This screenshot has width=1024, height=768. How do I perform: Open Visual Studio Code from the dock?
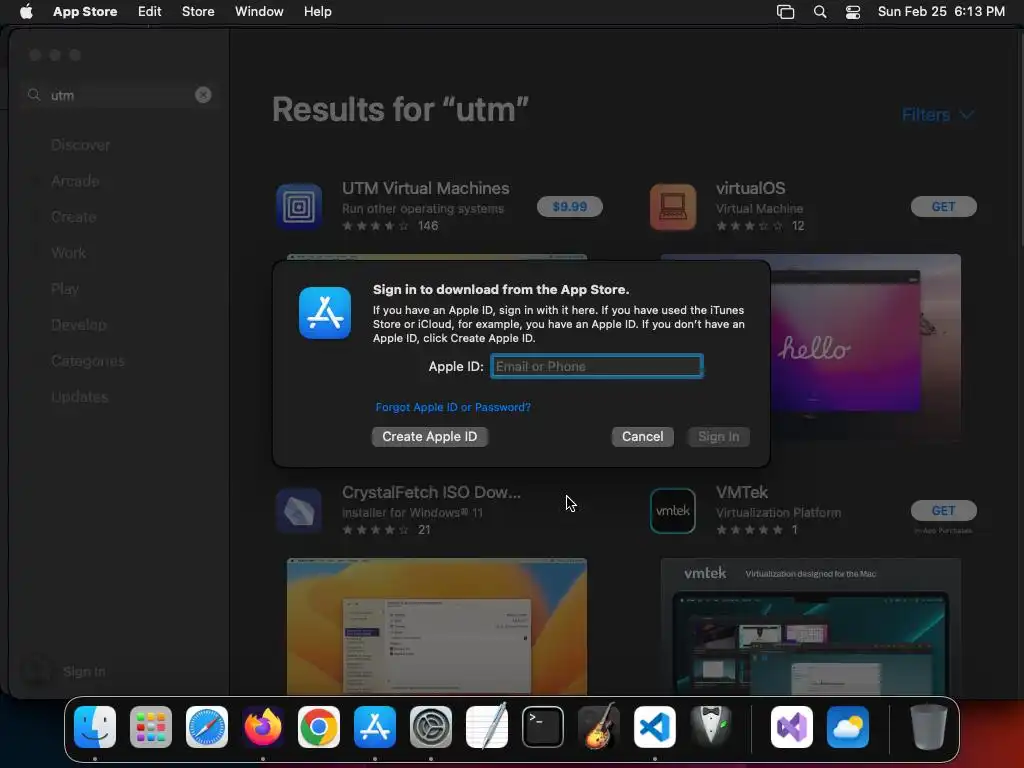[654, 727]
